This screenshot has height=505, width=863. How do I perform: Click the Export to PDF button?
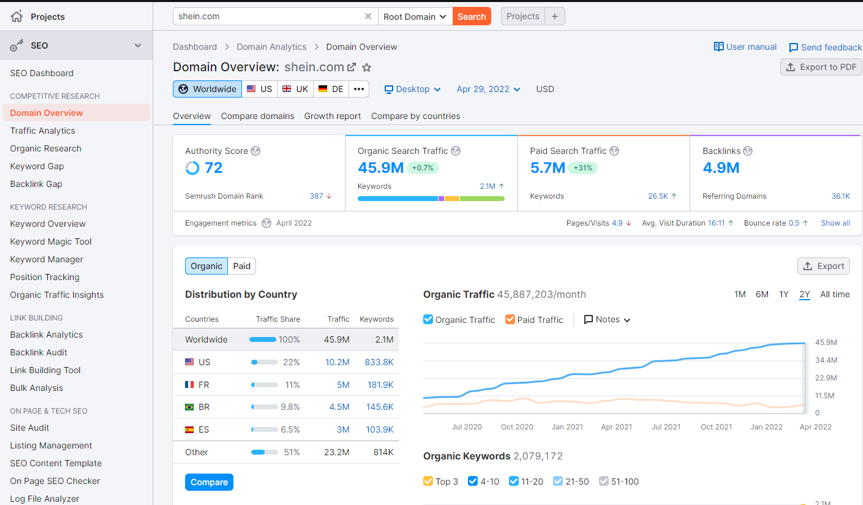point(821,67)
